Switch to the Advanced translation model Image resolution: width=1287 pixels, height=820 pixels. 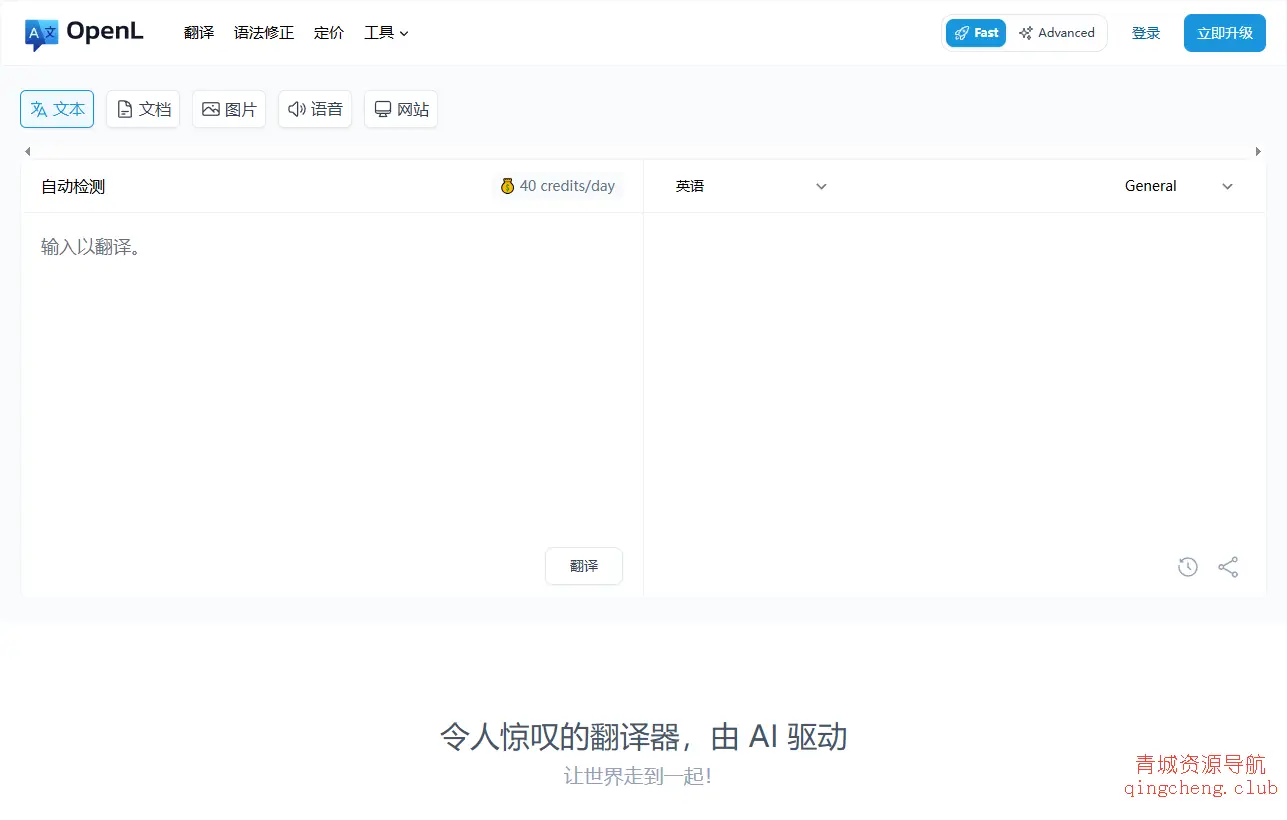1057,32
